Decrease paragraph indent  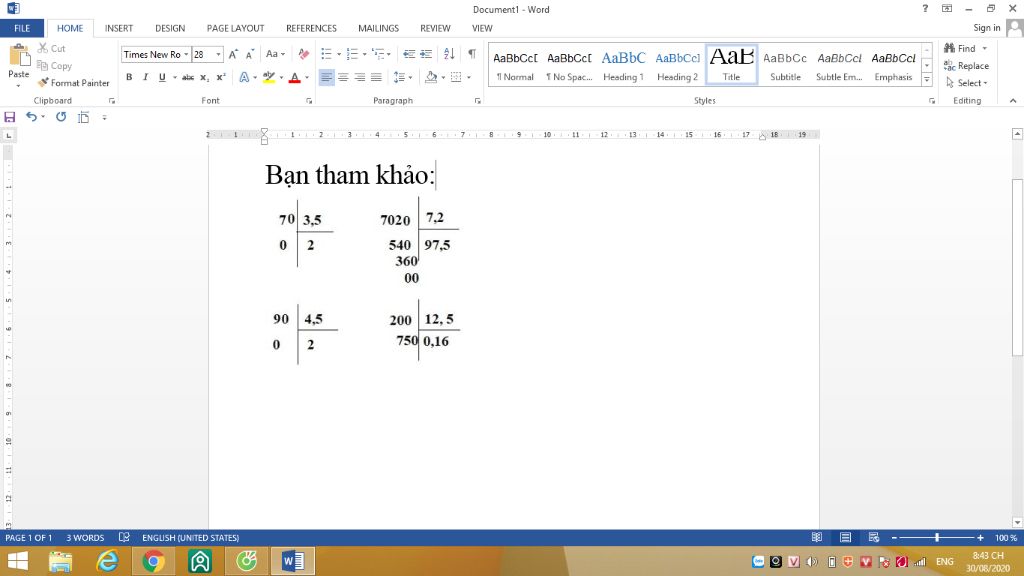point(409,54)
